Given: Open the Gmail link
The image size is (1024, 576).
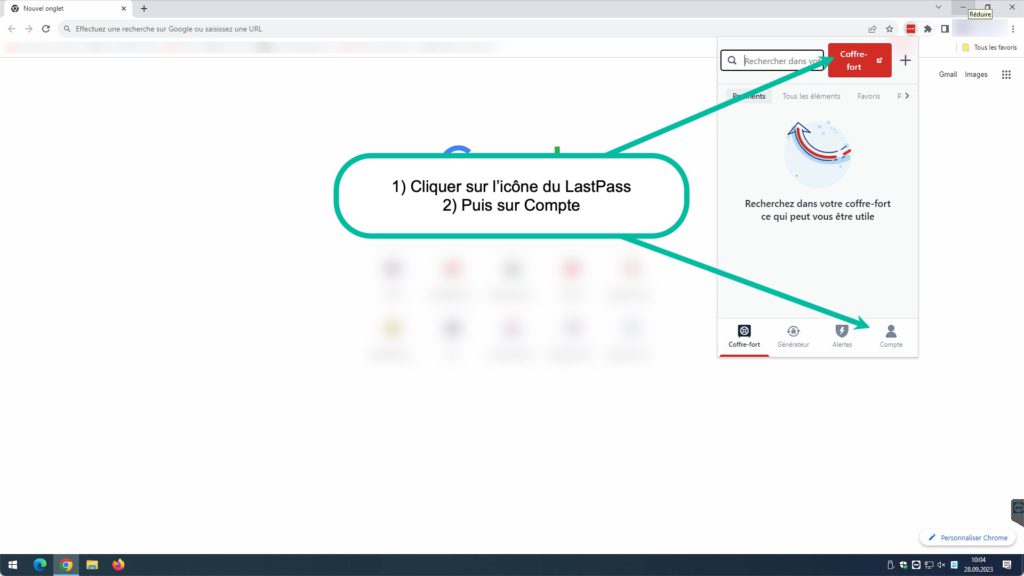Looking at the screenshot, I should tap(948, 74).
